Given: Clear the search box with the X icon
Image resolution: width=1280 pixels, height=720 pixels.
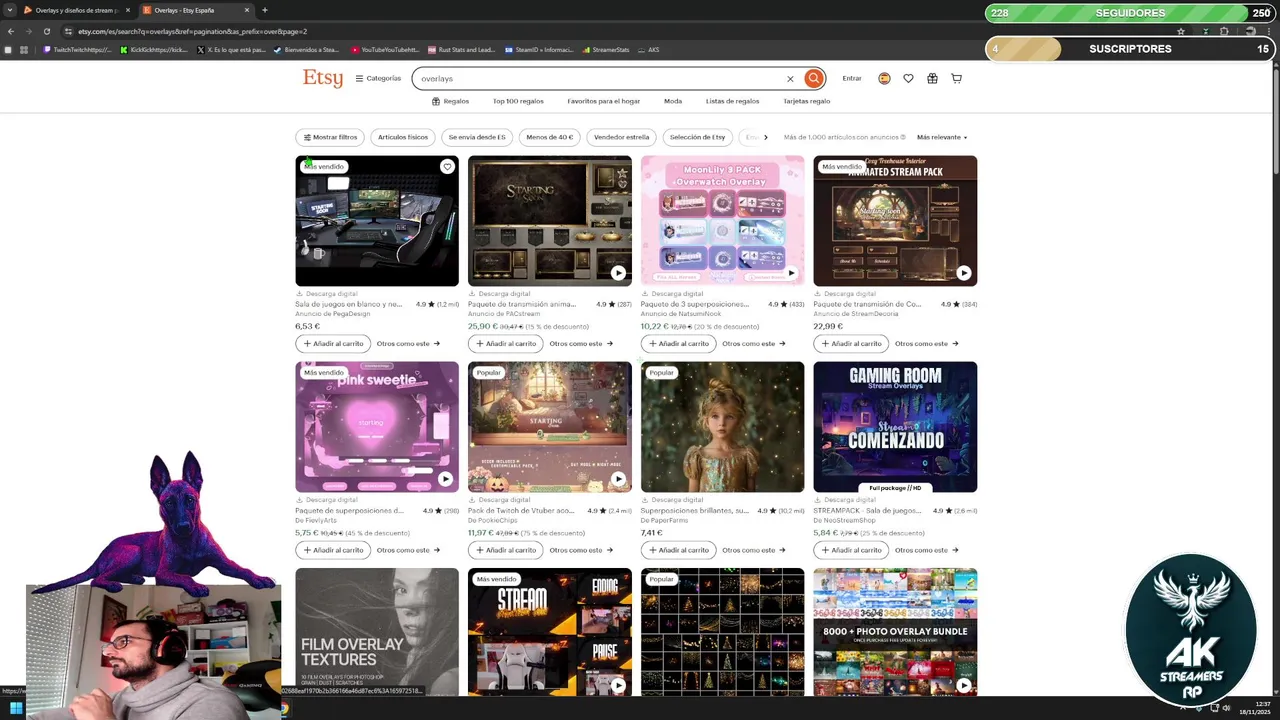Looking at the screenshot, I should (789, 79).
